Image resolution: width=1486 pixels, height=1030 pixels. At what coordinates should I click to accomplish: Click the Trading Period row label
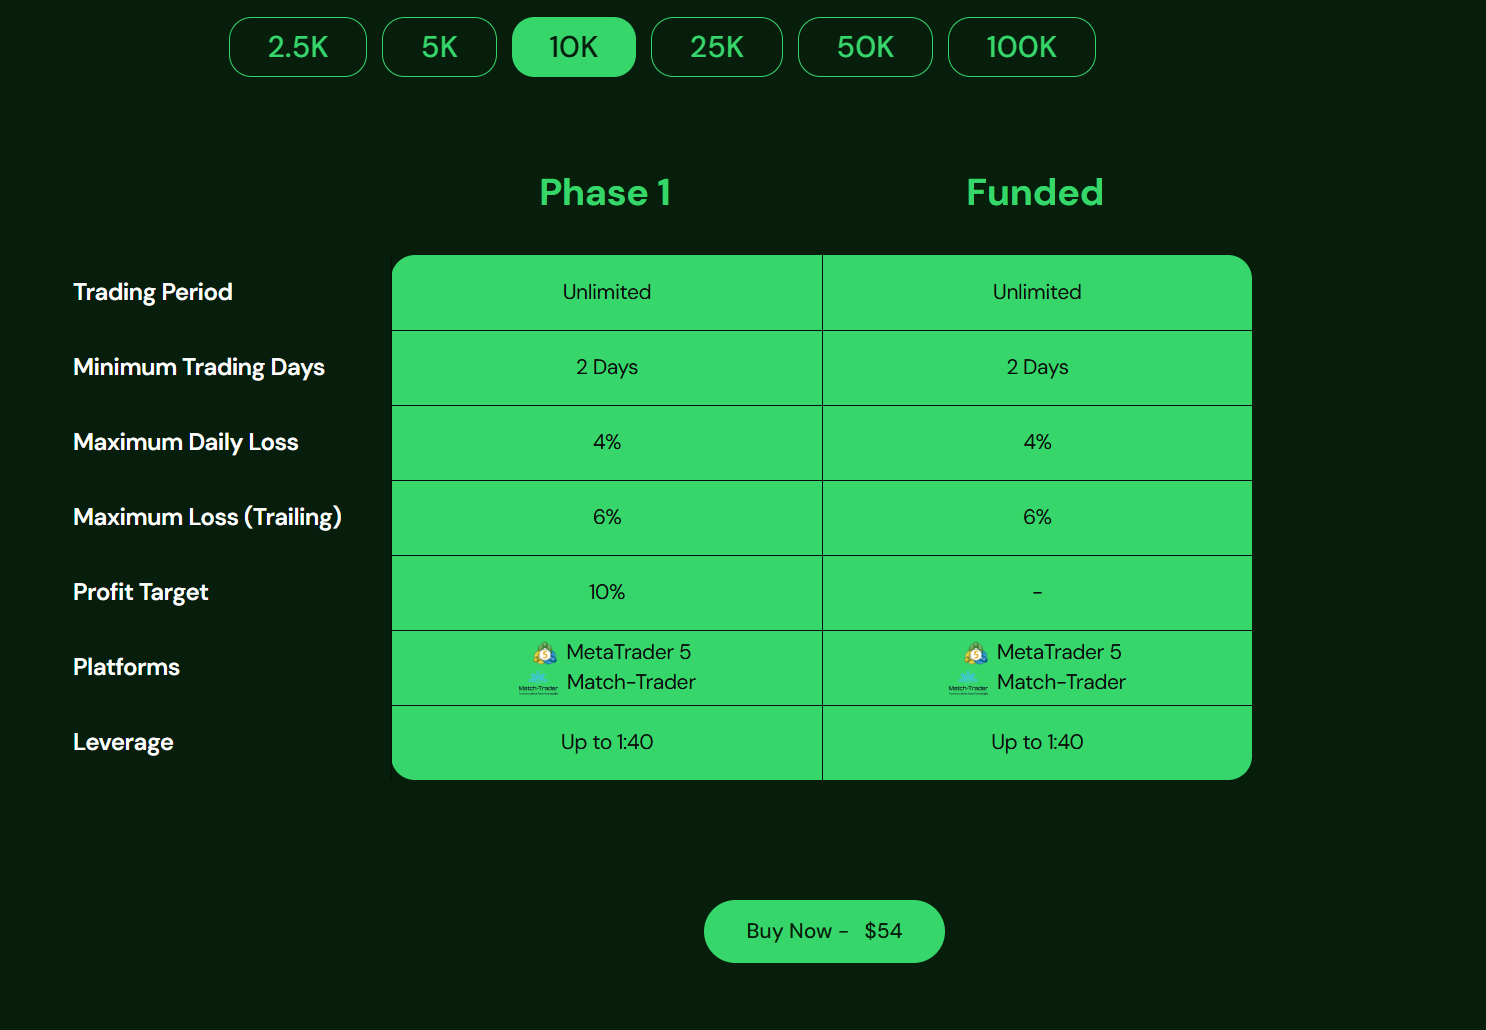coord(153,292)
